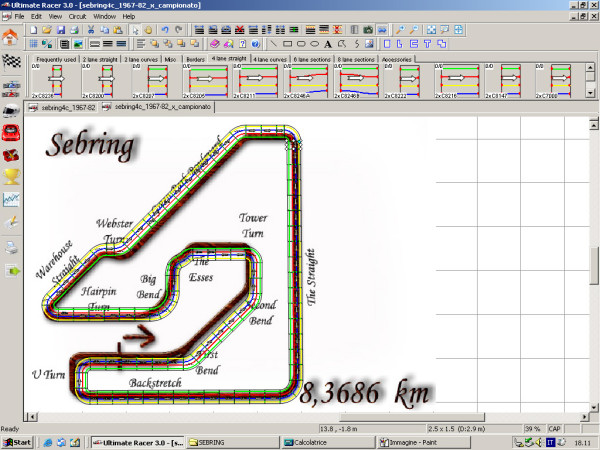Click the printer icon in sidebar
Screen dimensions: 600x450
(x=12, y=246)
